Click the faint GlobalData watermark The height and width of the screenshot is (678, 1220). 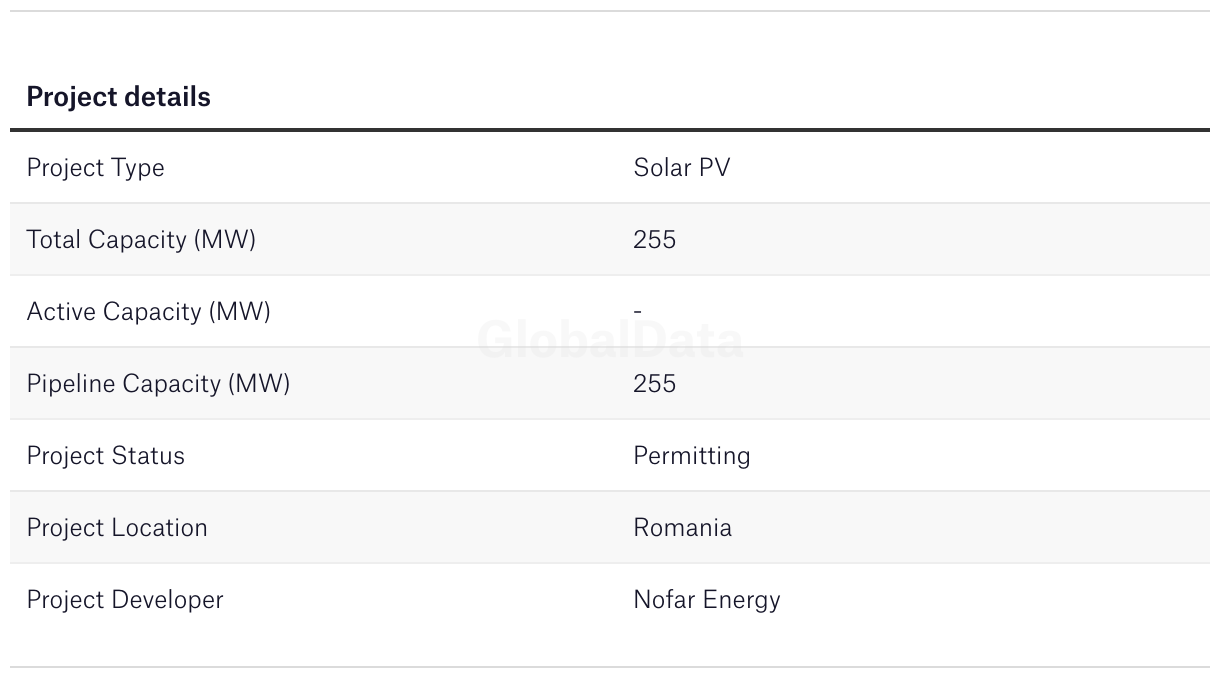(x=610, y=341)
